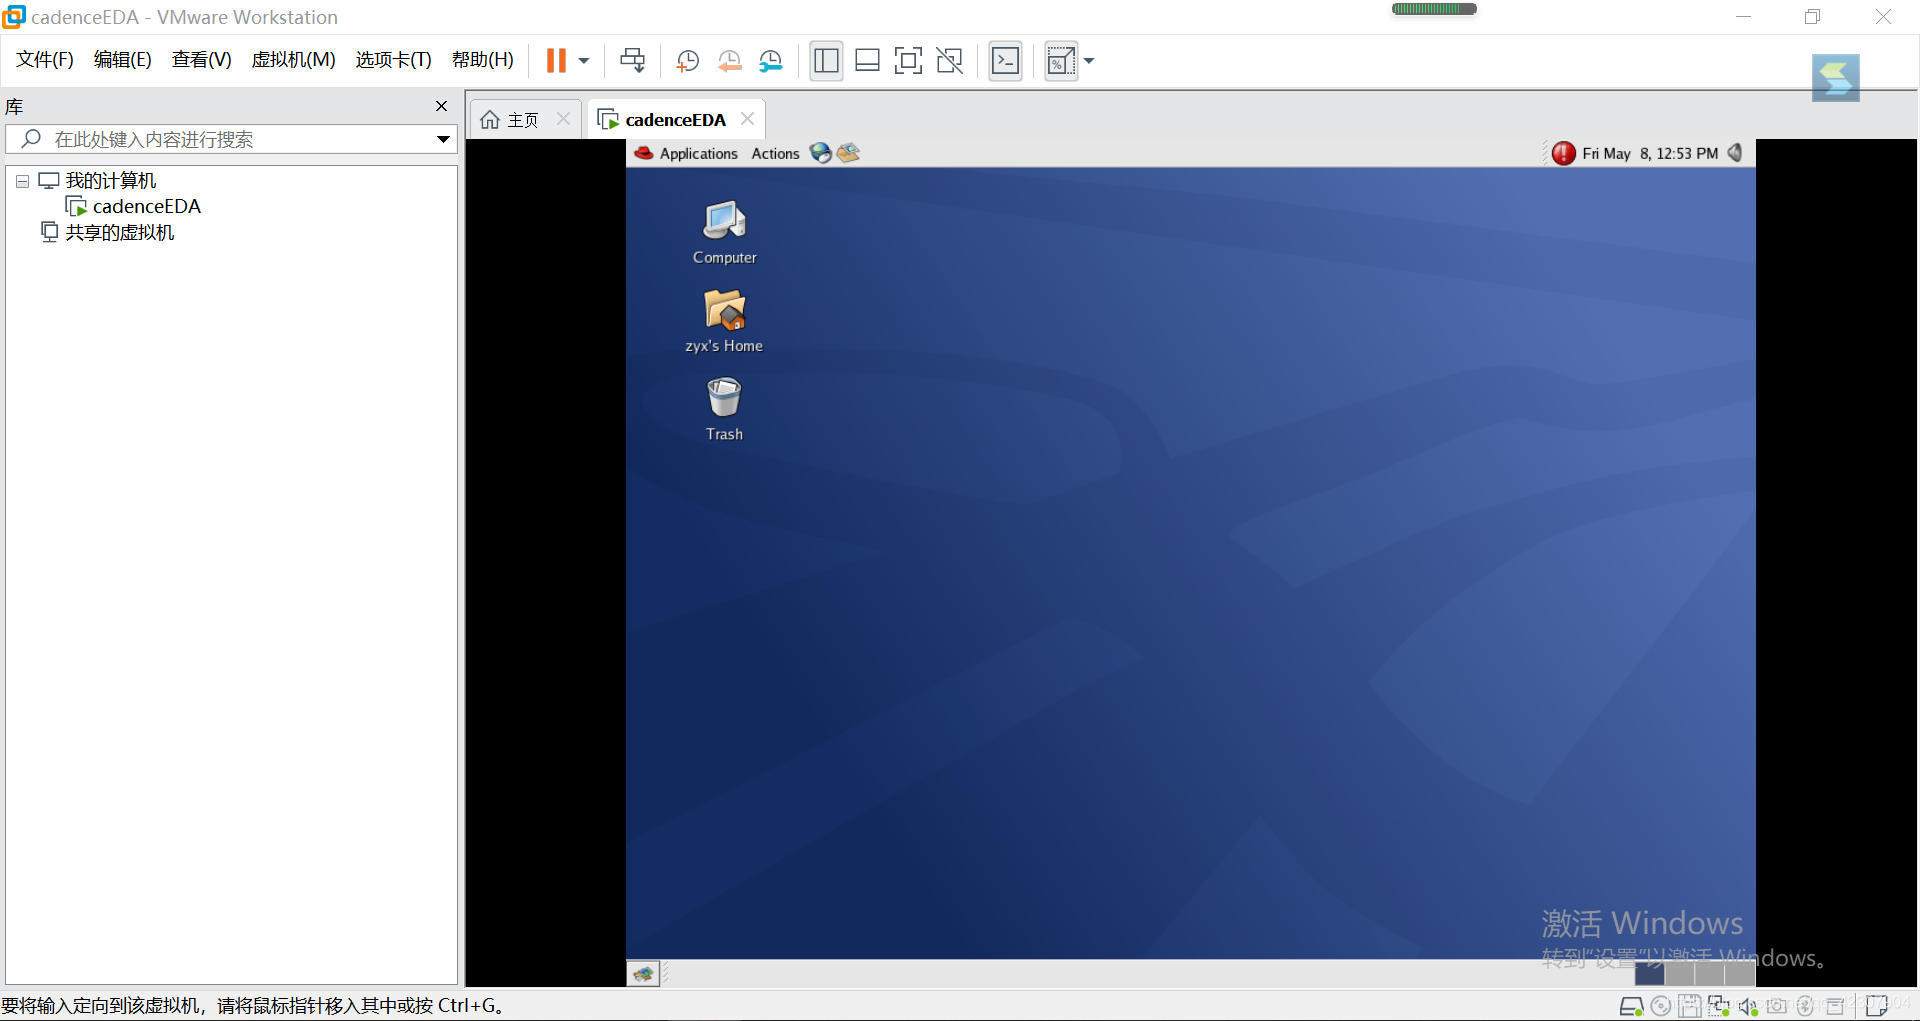Collapse the 我的计算机 tree node

point(22,181)
